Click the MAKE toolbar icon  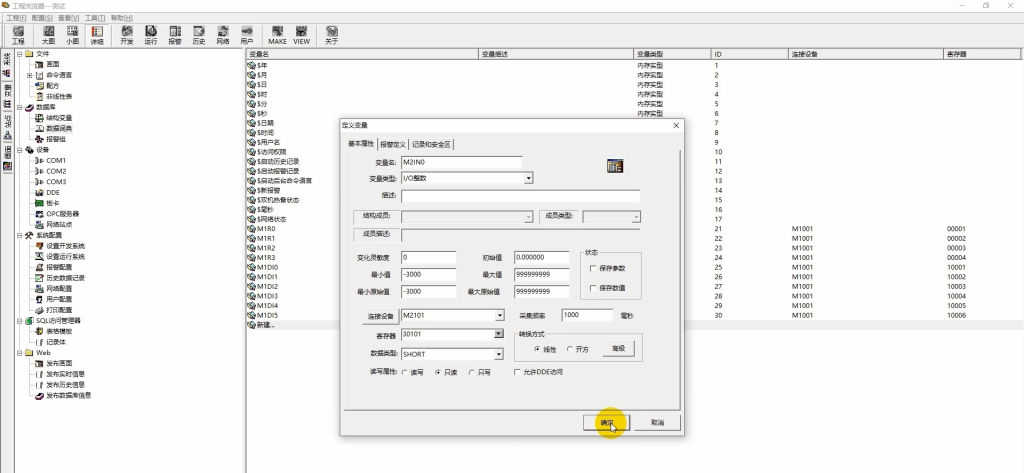(278, 35)
